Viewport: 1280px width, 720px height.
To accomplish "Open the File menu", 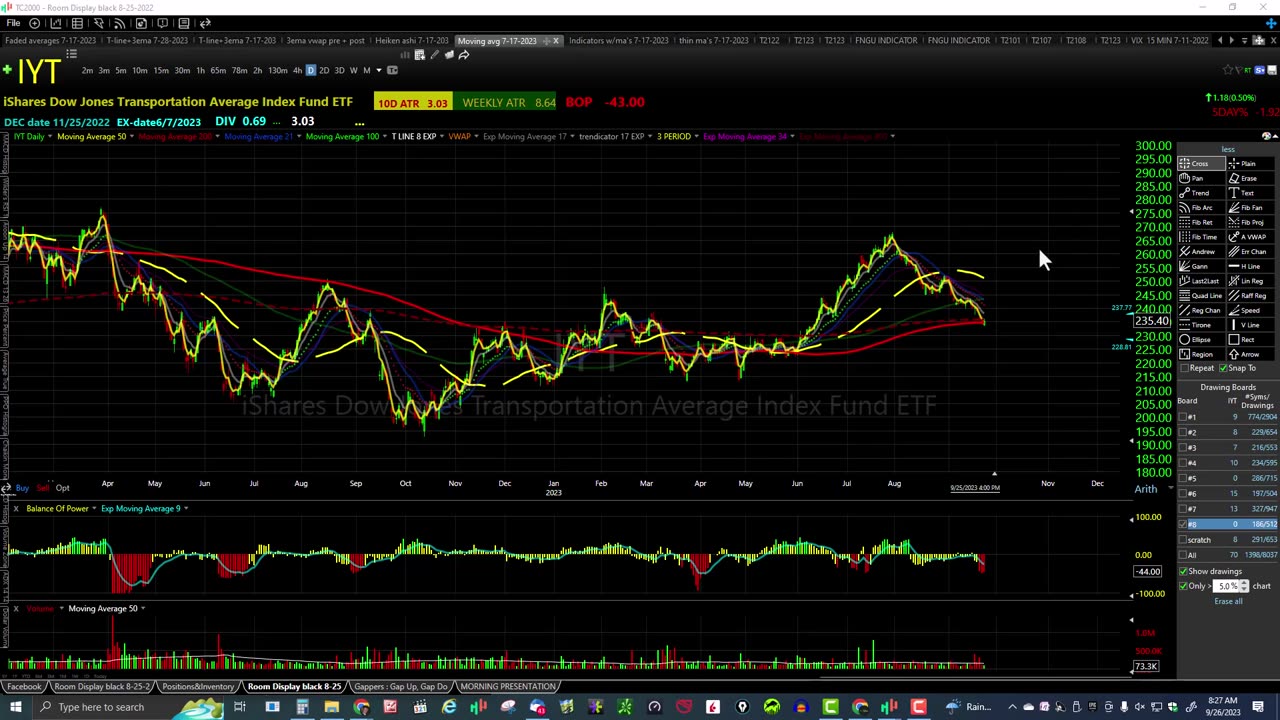I will pos(13,22).
